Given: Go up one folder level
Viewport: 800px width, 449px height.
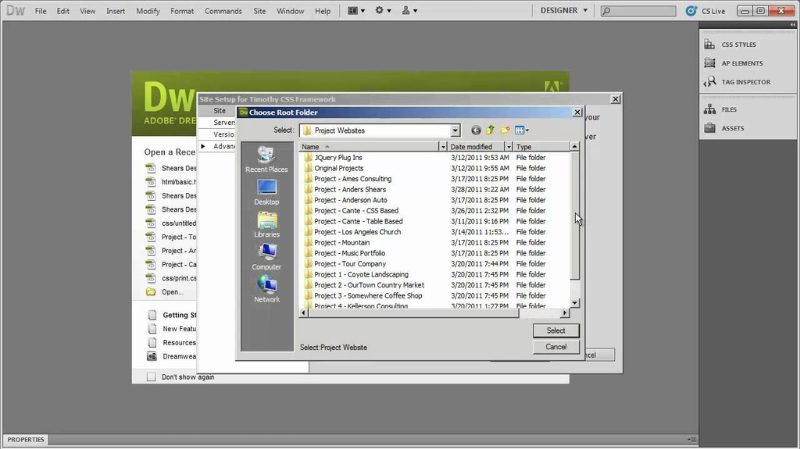Looking at the screenshot, I should pyautogui.click(x=491, y=130).
